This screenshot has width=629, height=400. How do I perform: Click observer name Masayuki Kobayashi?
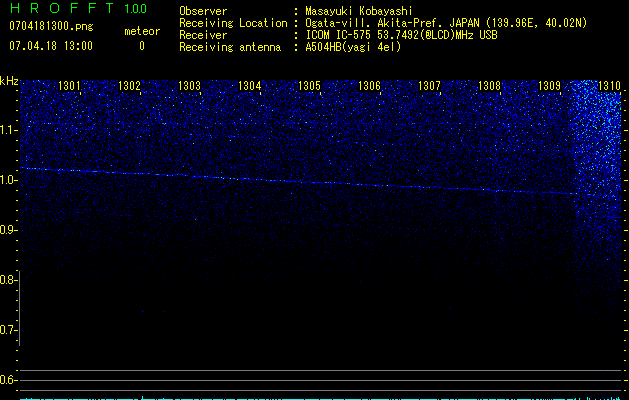(359, 11)
